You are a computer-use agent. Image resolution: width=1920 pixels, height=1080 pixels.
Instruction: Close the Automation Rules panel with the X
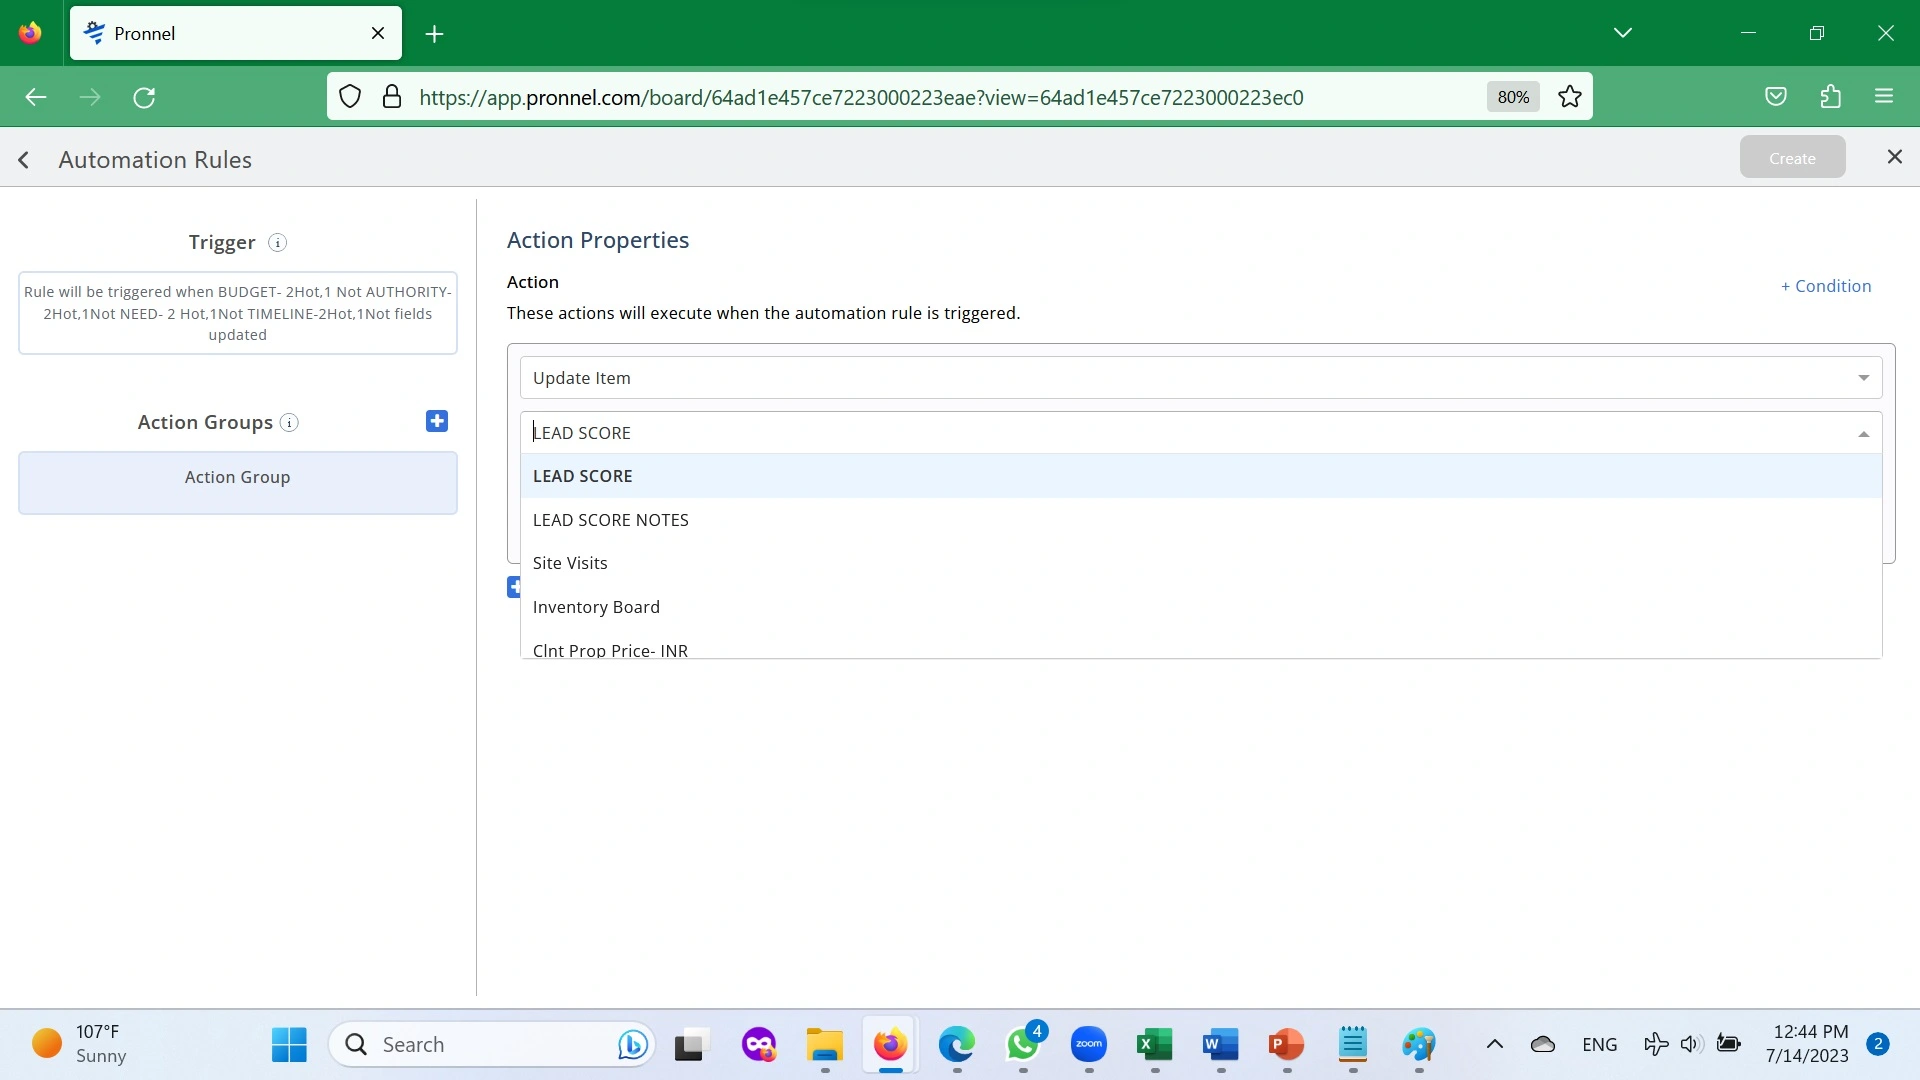tap(1894, 157)
